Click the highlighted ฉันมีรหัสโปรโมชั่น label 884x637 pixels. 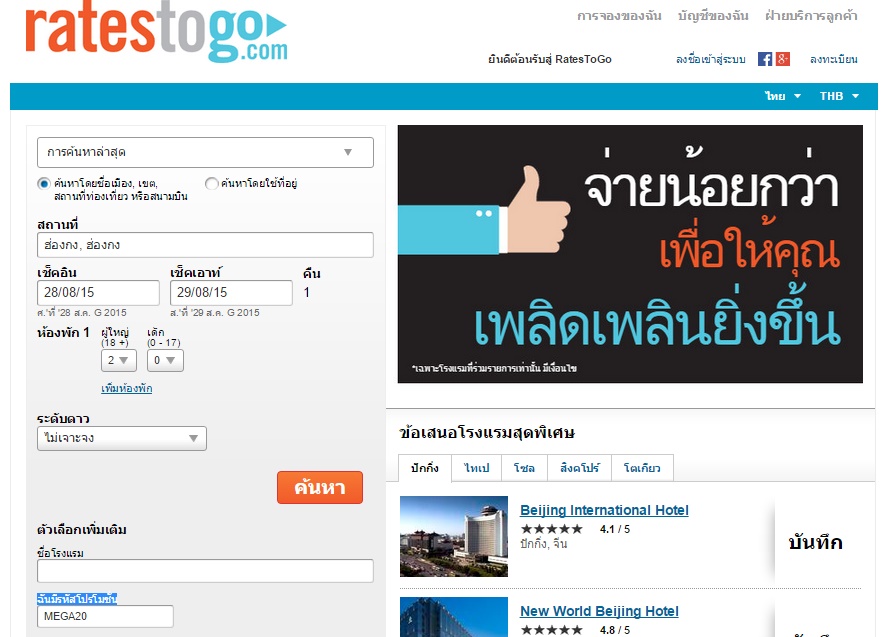point(77,599)
